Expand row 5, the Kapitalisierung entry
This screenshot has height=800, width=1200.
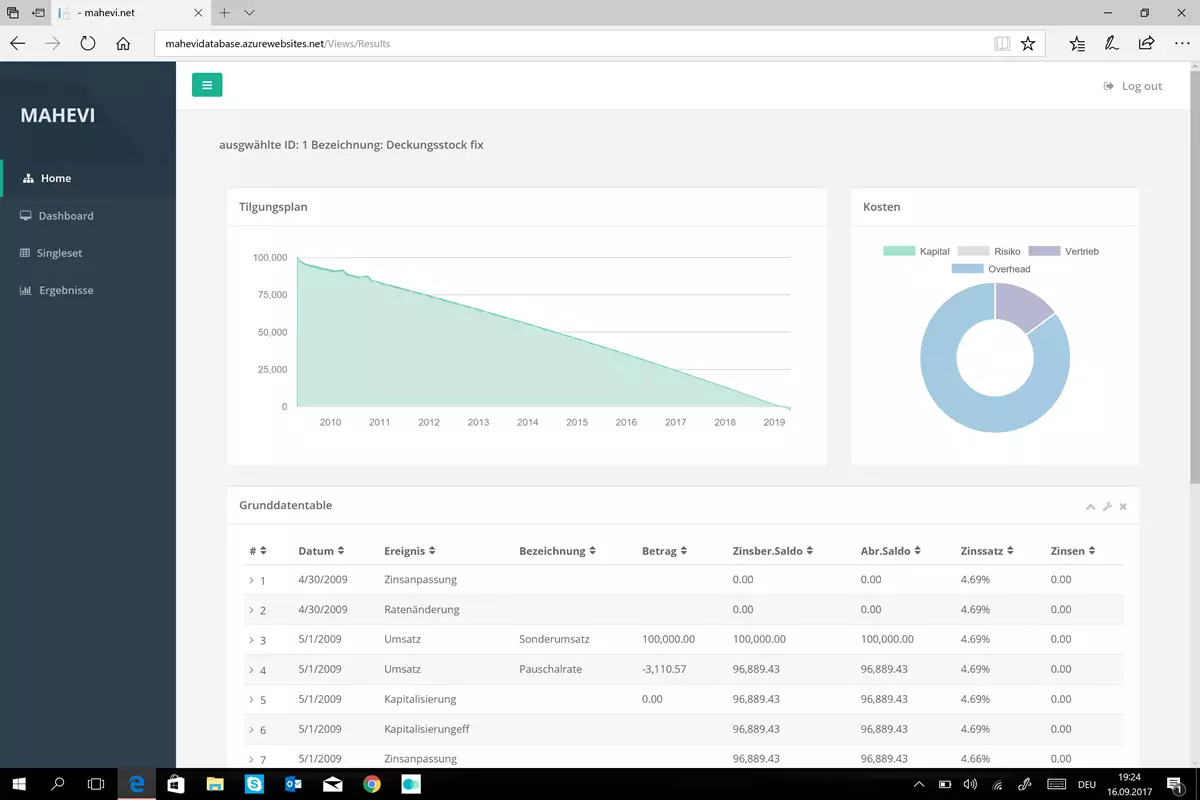pyautogui.click(x=251, y=700)
